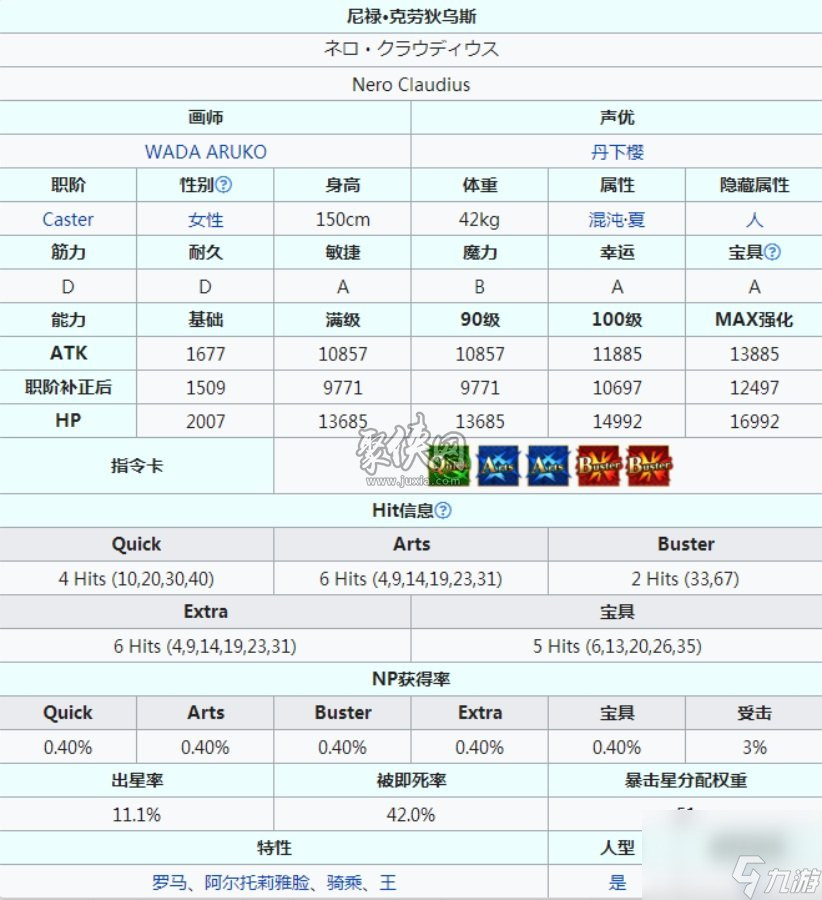The width and height of the screenshot is (822, 900).
Task: Click the 职阶补正后 row label
Action: click(x=68, y=387)
